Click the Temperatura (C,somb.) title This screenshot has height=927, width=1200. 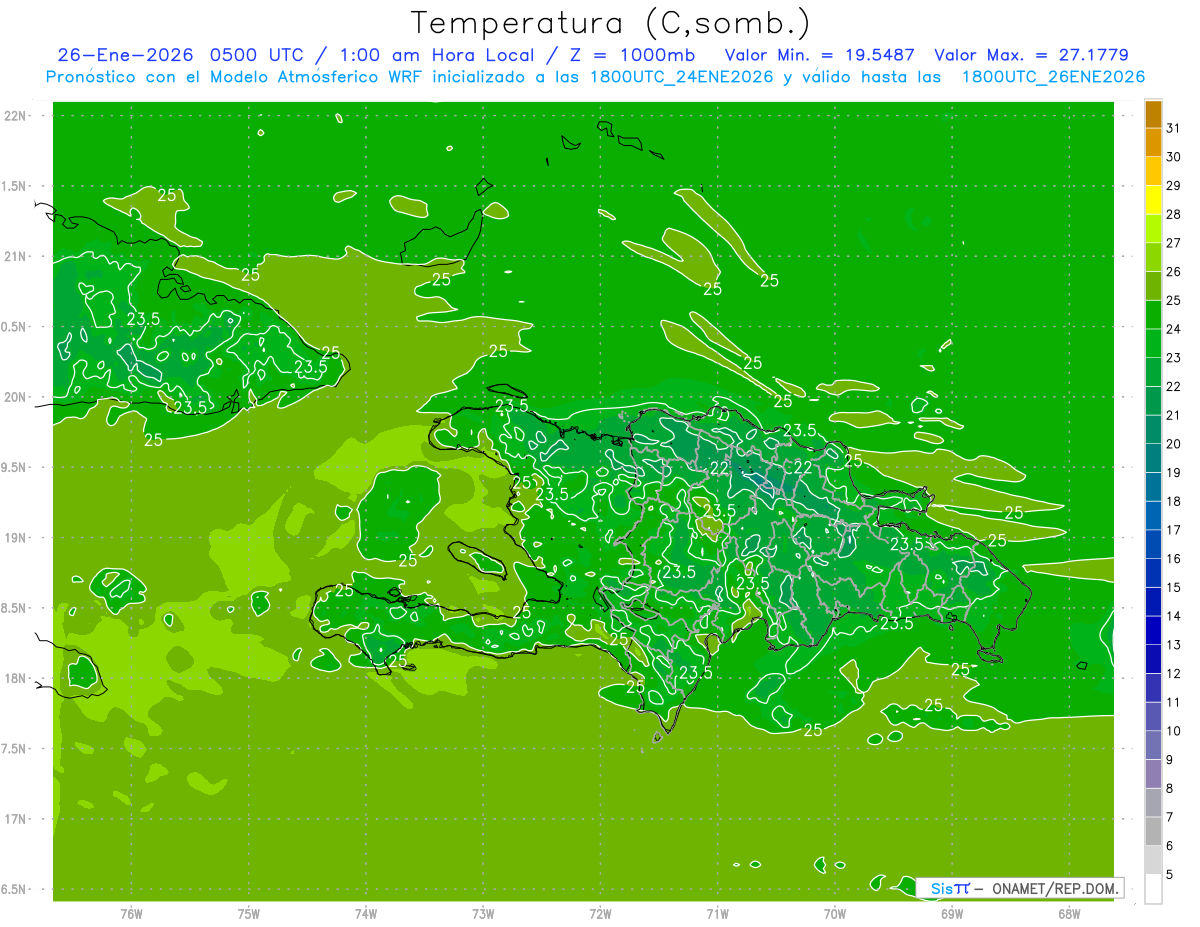(610, 23)
